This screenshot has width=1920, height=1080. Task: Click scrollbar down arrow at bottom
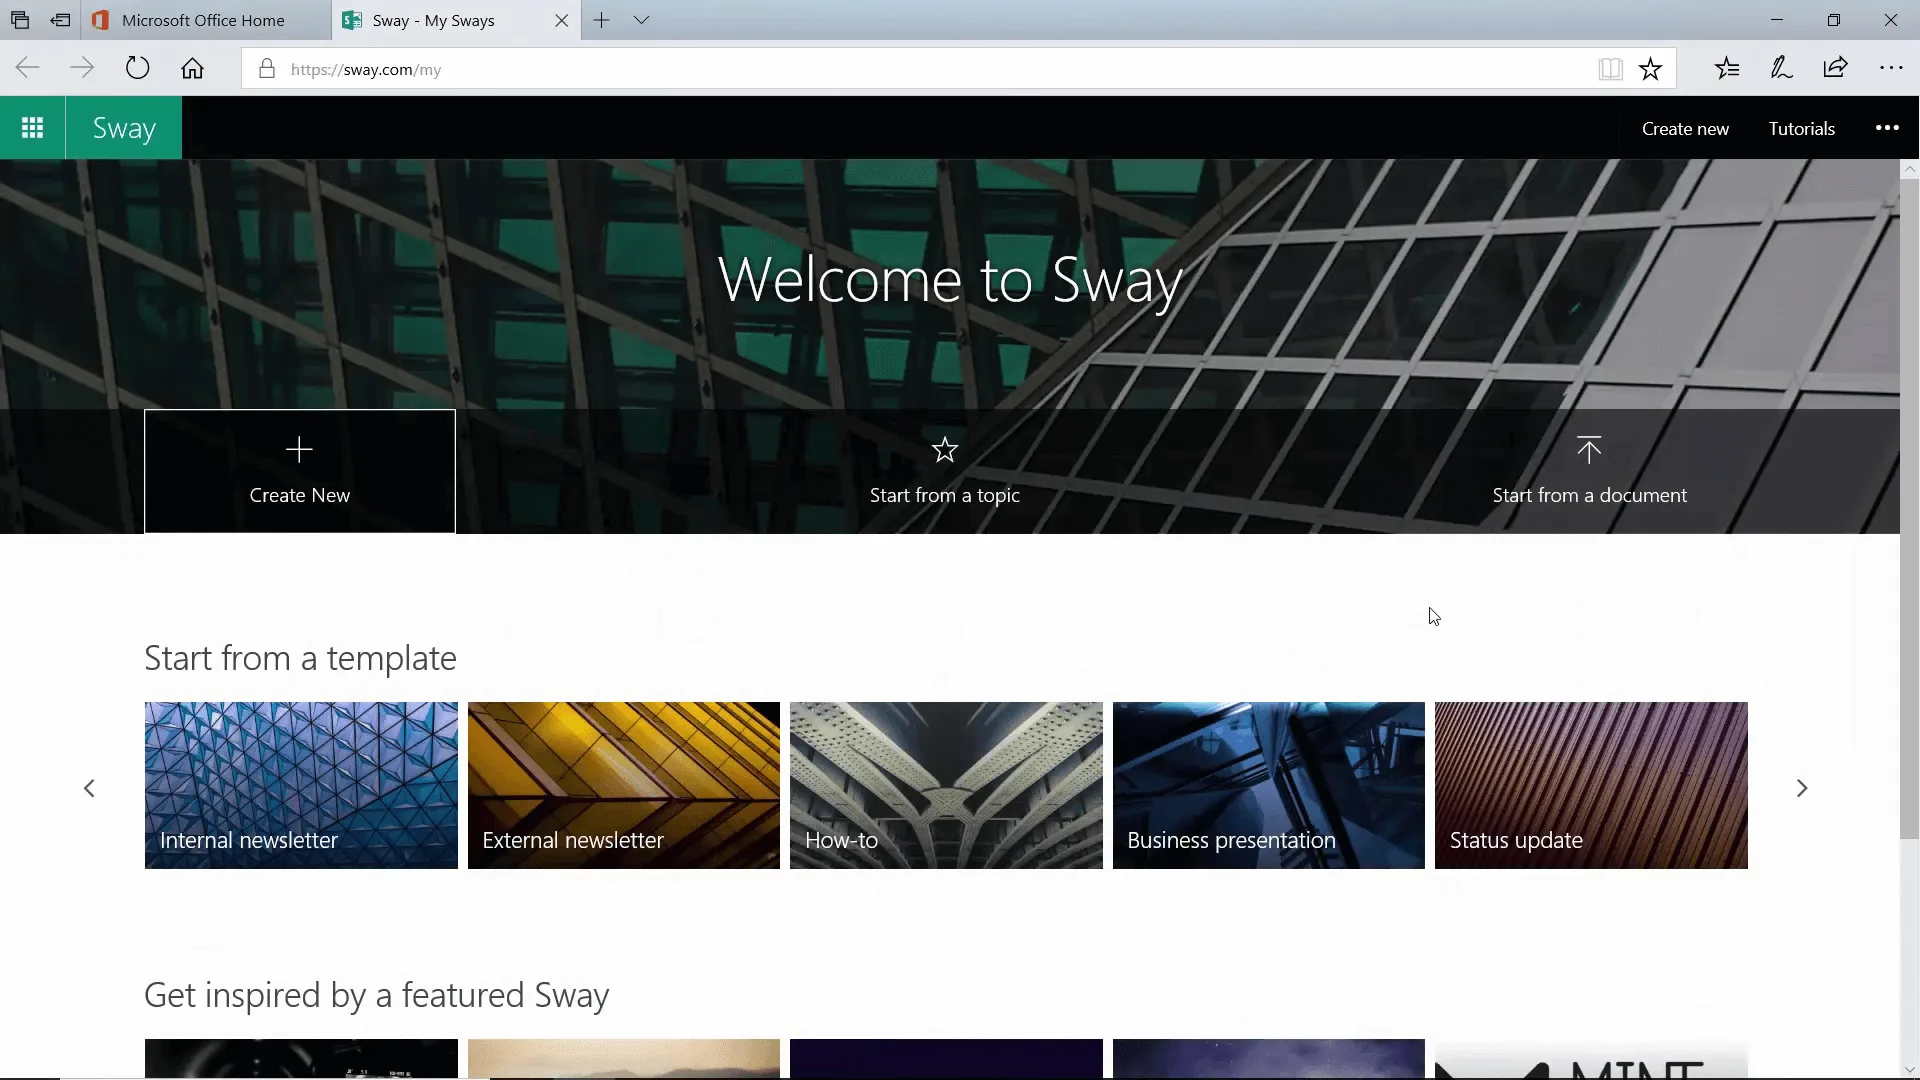pyautogui.click(x=1909, y=1069)
